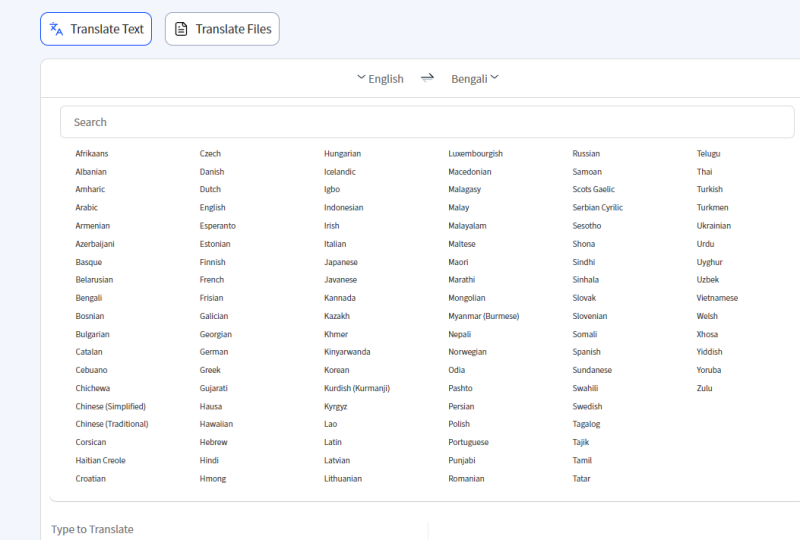Viewport: 800px width, 540px height.
Task: Click the language Search field
Action: 427,122
